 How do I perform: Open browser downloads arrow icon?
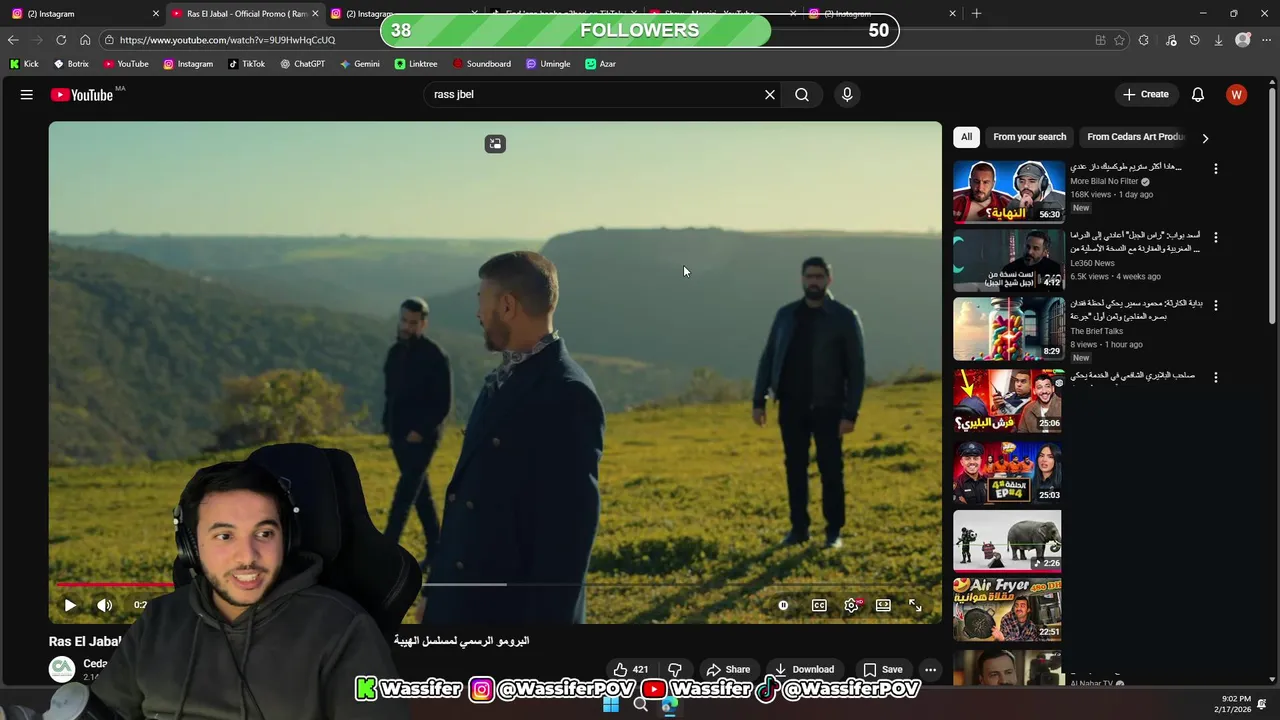point(1218,40)
